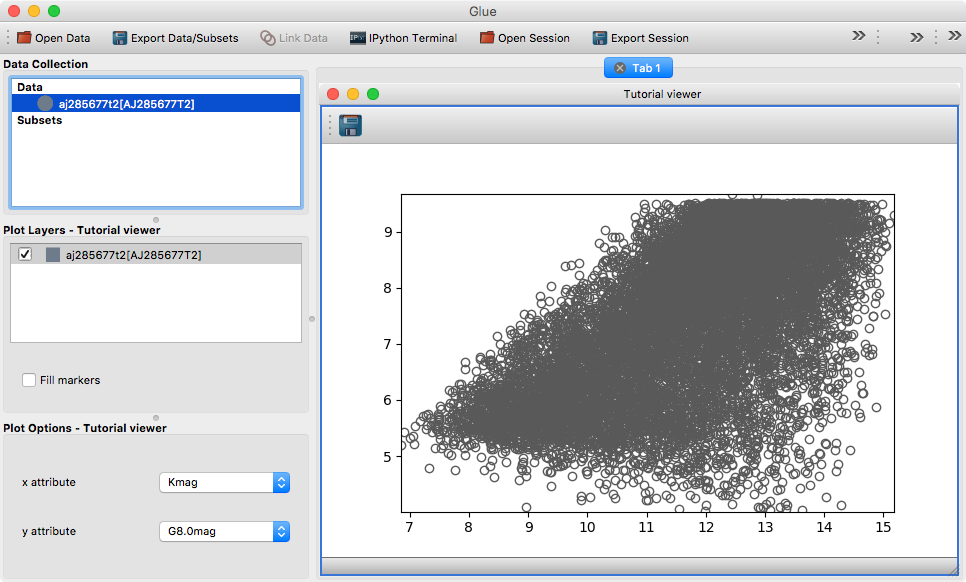Uncheck the aj285677t2 plot layer visibility
The height and width of the screenshot is (582, 966).
click(x=26, y=255)
